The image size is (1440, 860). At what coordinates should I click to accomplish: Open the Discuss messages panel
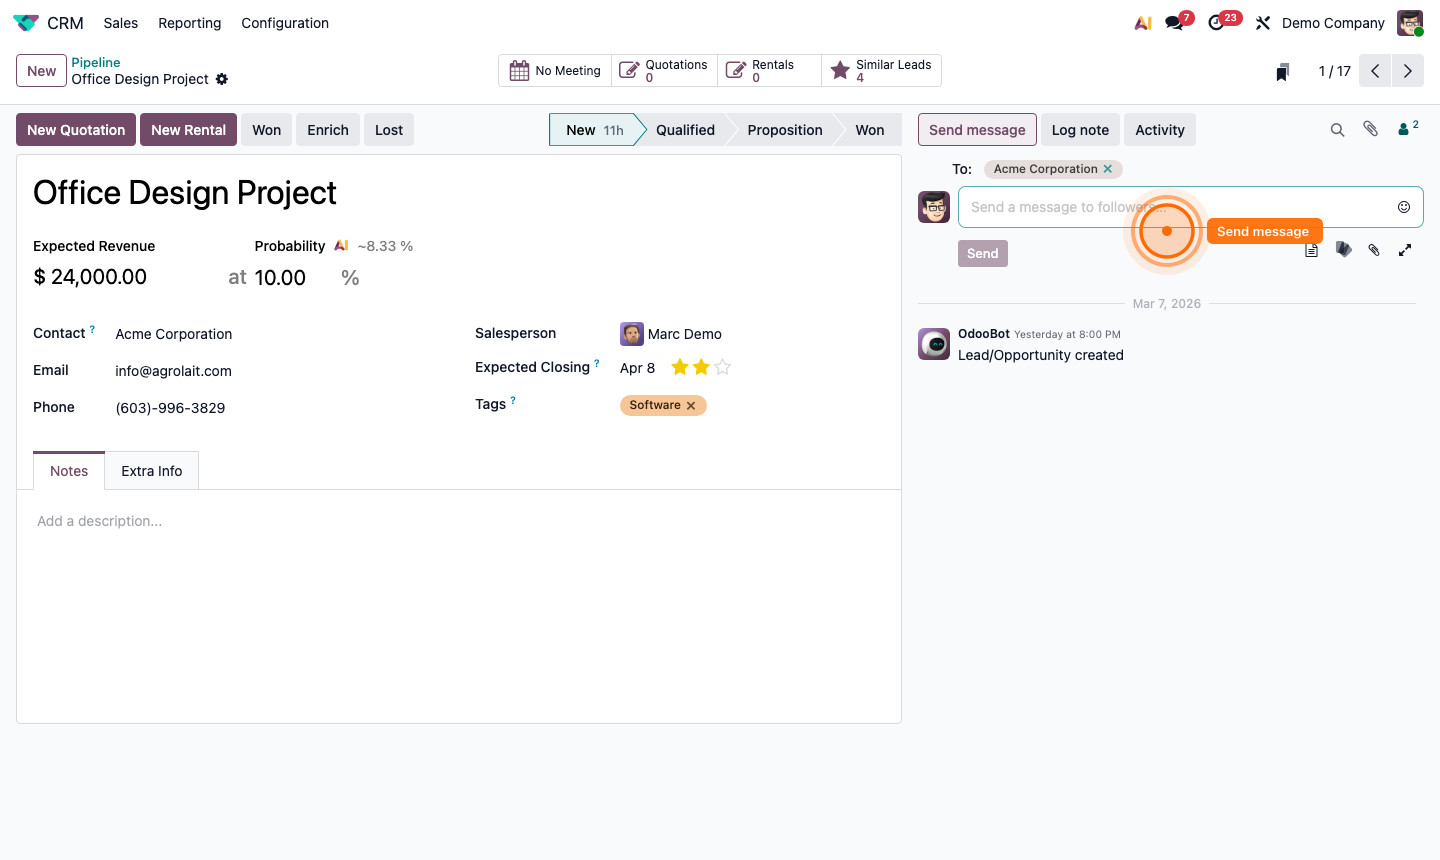pyautogui.click(x=1171, y=21)
